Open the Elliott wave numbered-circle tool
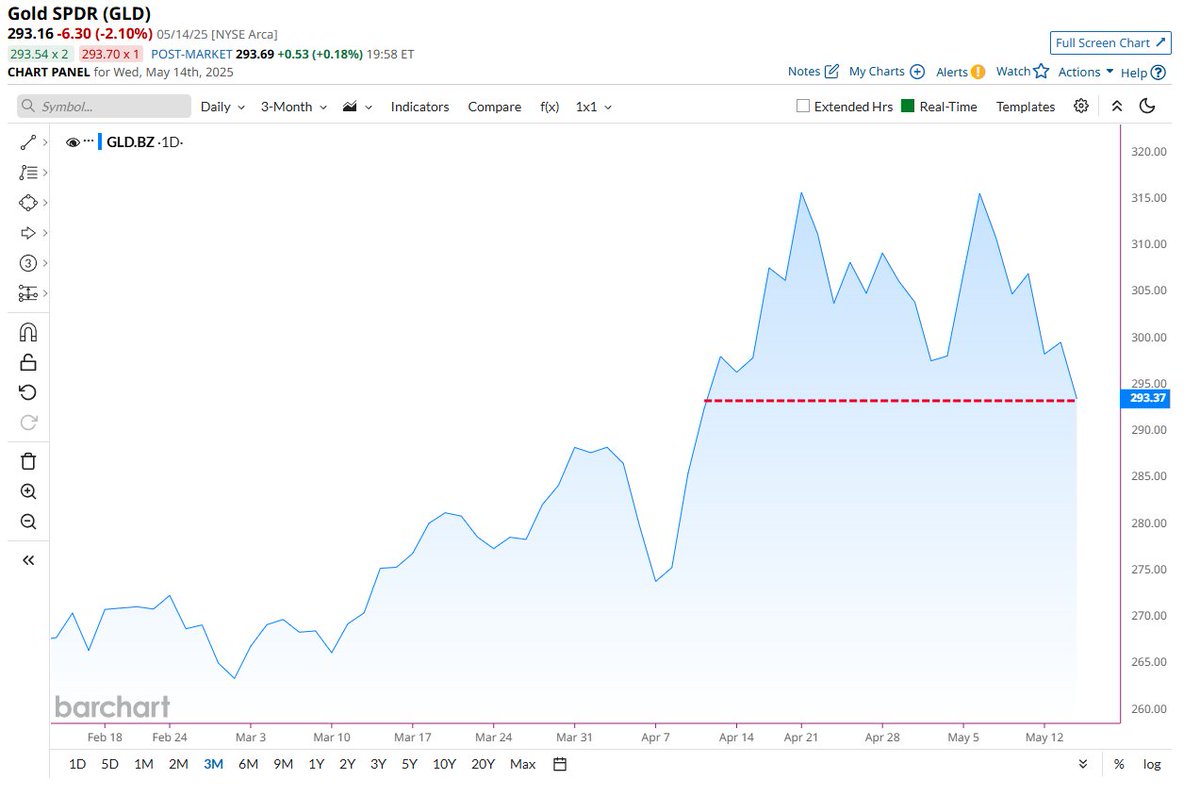The width and height of the screenshot is (1200, 796). coord(28,263)
